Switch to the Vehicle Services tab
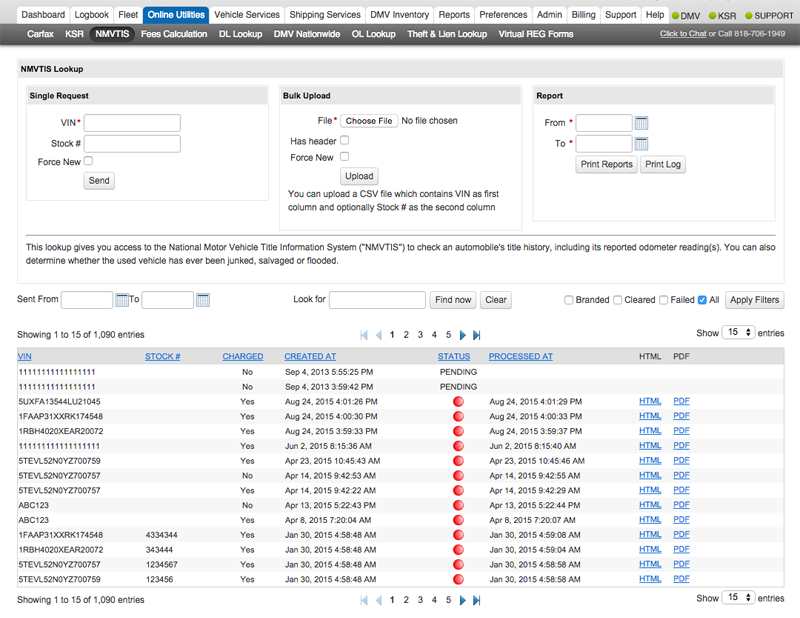The height and width of the screenshot is (618, 800). 247,15
